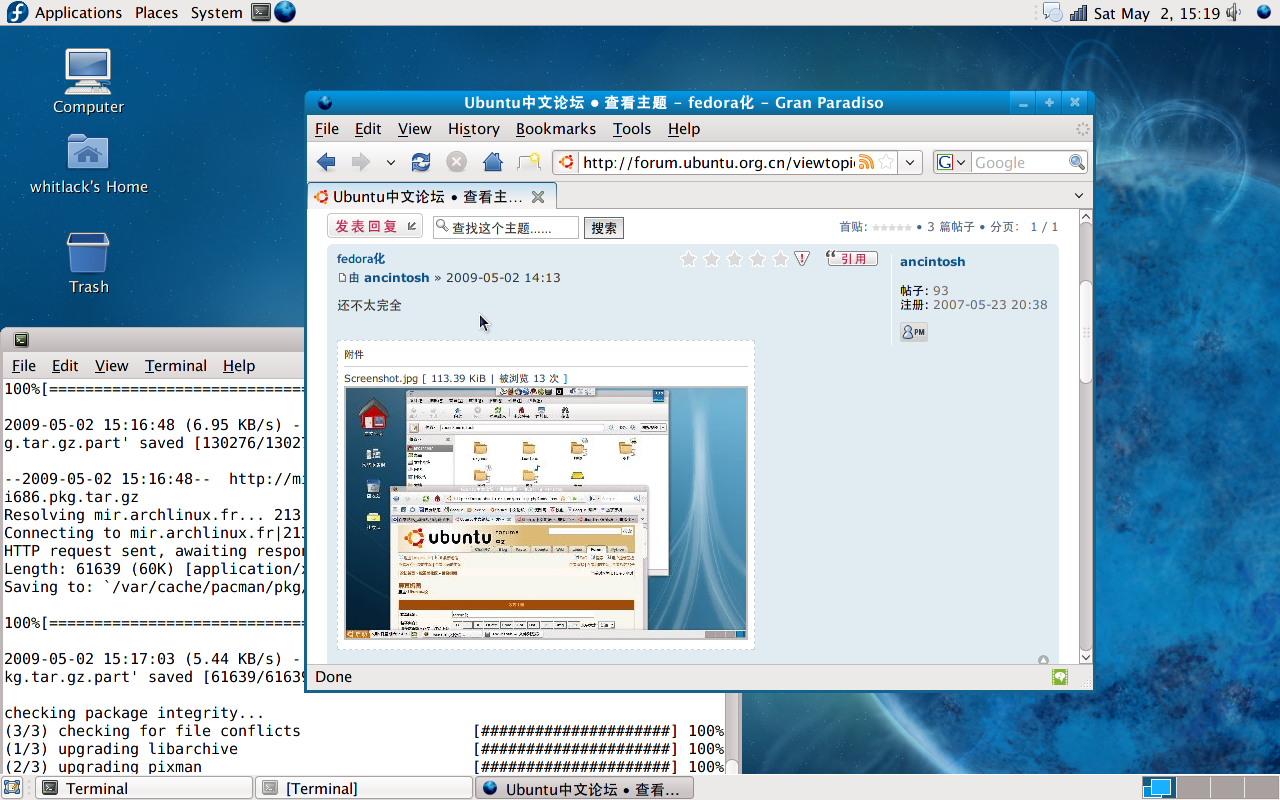
Task: Open the fedora化 post title link
Action: coord(361,259)
